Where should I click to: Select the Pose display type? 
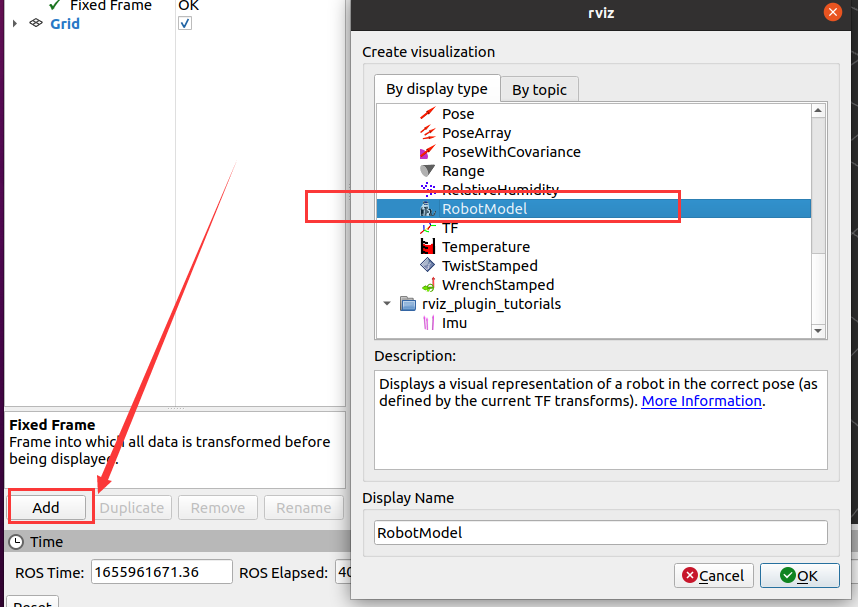pos(458,114)
